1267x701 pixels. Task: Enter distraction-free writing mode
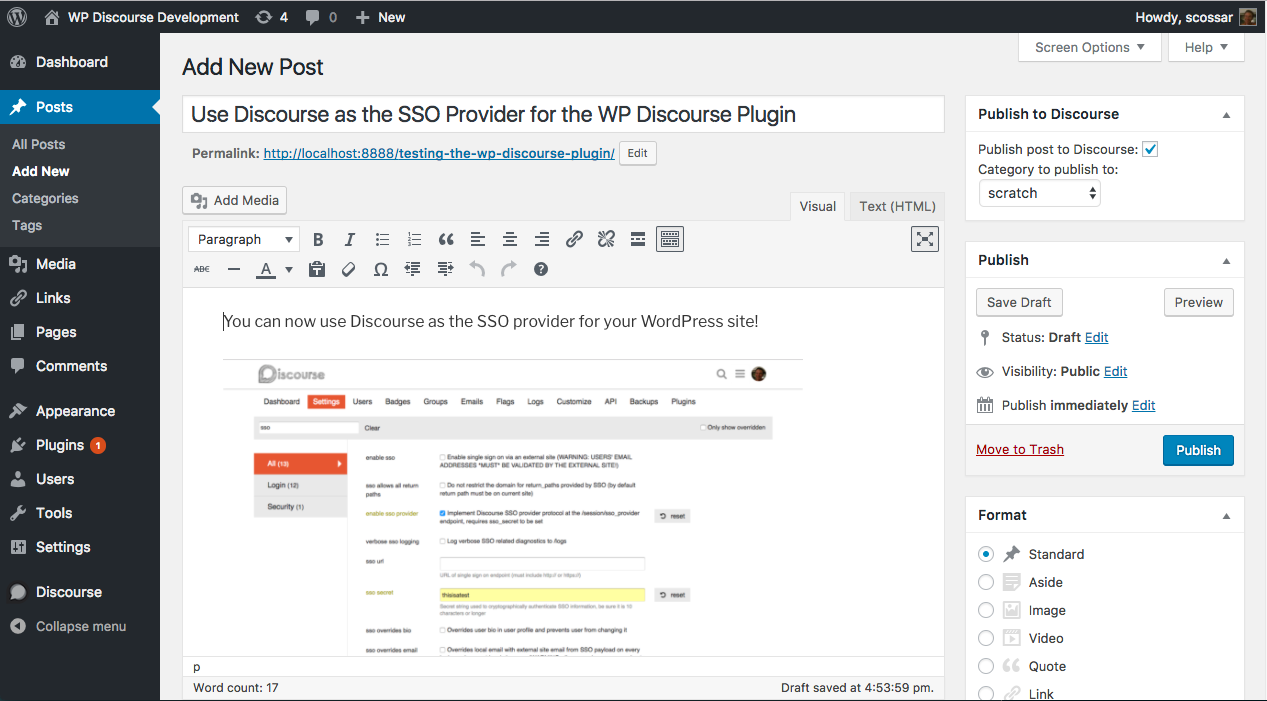pos(926,238)
